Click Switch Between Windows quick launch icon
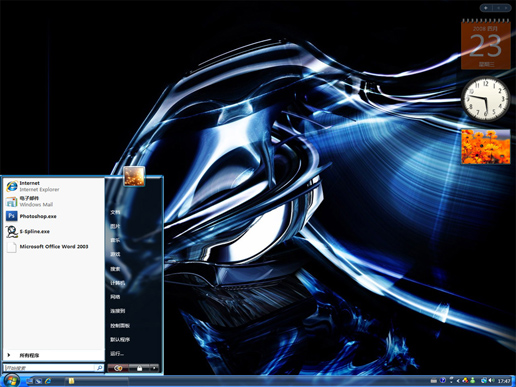The height and width of the screenshot is (387, 516). click(39, 381)
